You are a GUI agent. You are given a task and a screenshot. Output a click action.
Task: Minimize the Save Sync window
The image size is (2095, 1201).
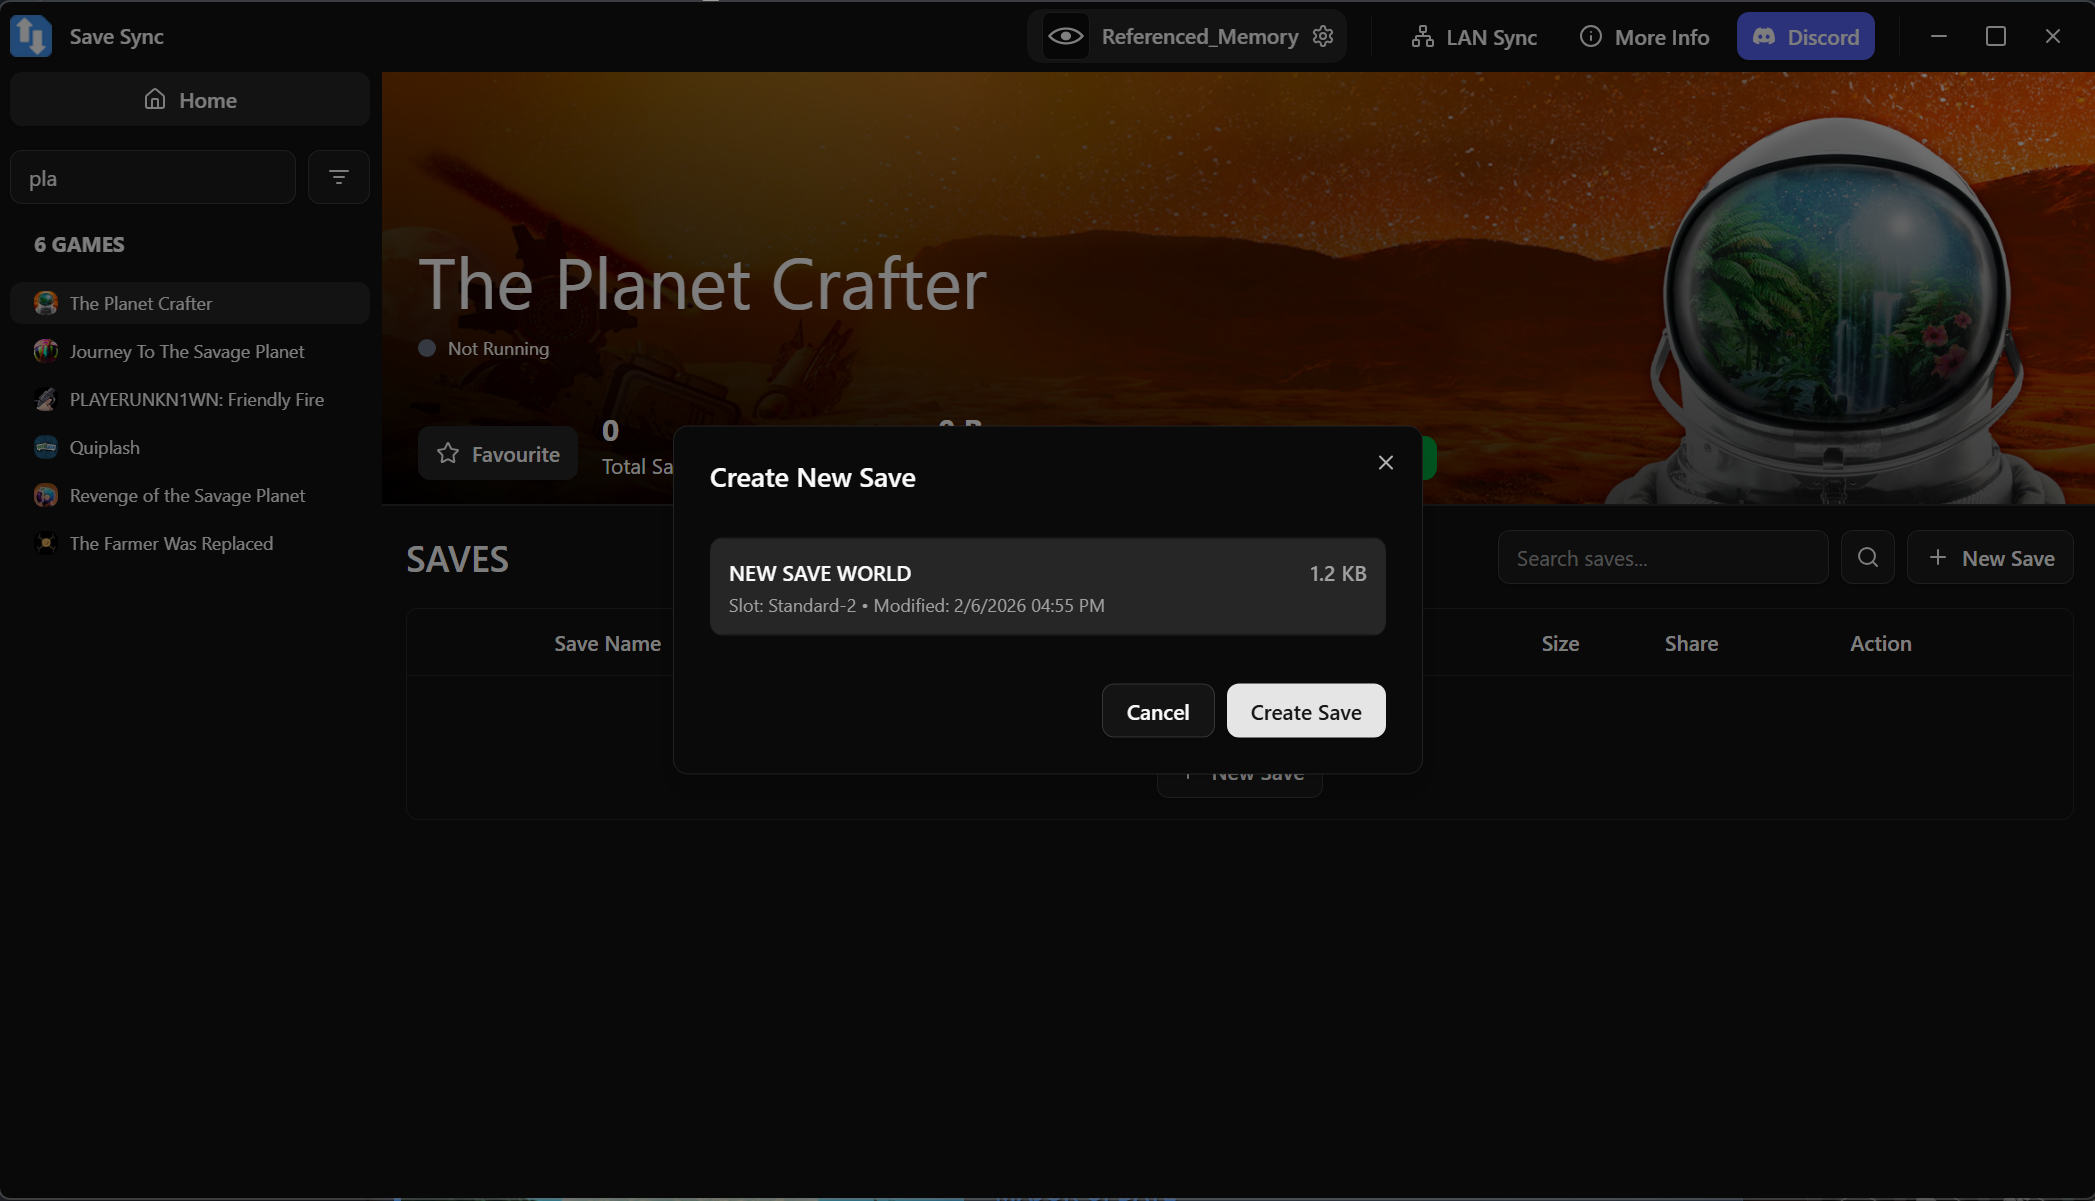tap(1938, 36)
